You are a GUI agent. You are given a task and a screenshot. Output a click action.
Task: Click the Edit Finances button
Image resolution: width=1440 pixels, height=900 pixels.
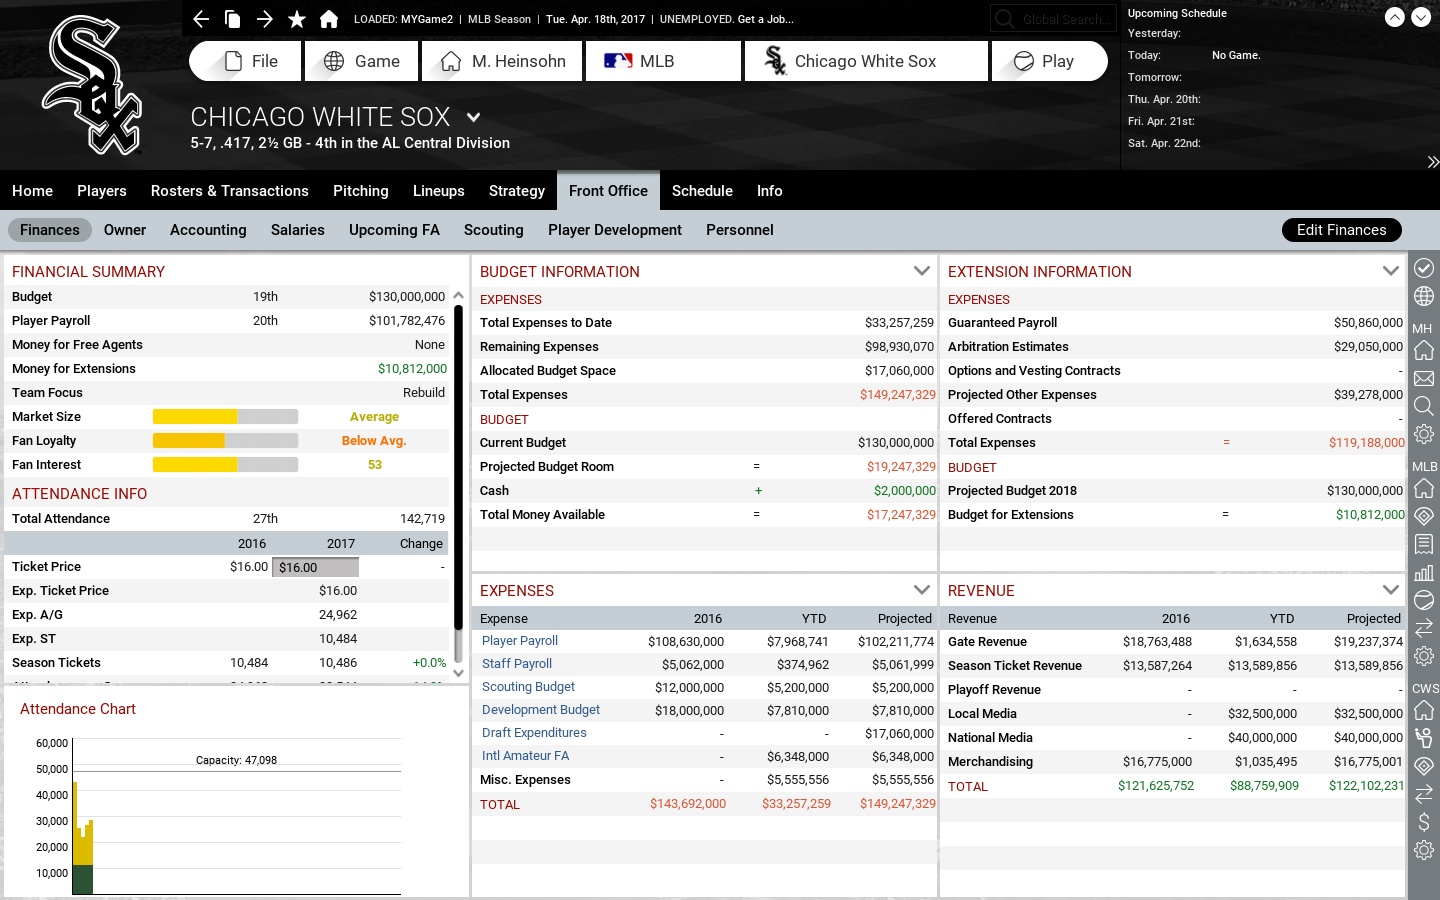[x=1341, y=230]
